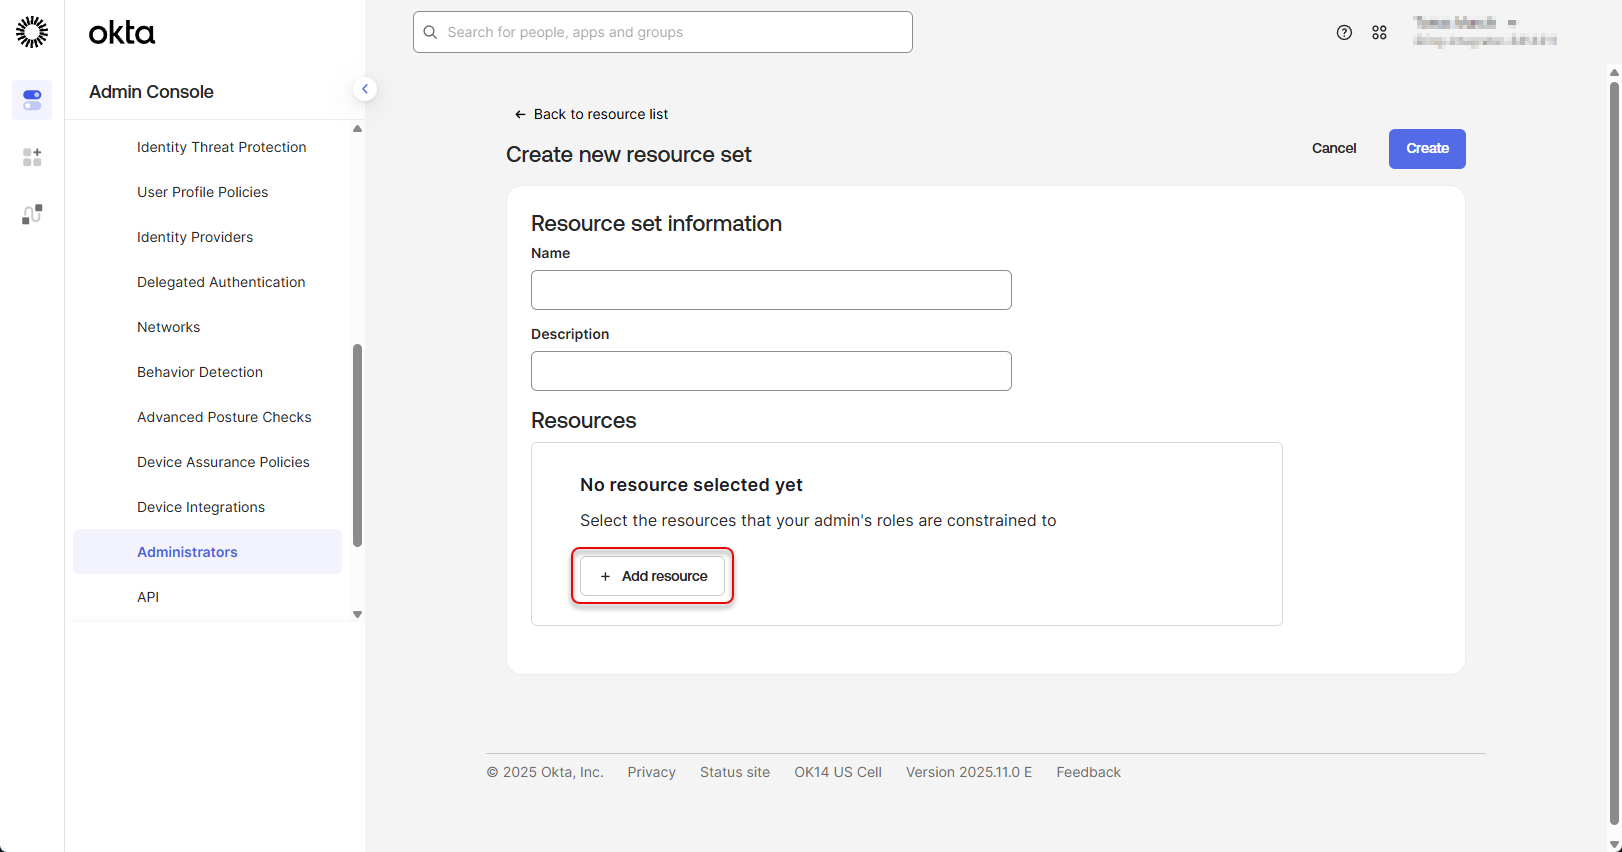Viewport: 1622px width, 852px height.
Task: Open the add-apps grid icon in left rail
Action: click(x=32, y=157)
